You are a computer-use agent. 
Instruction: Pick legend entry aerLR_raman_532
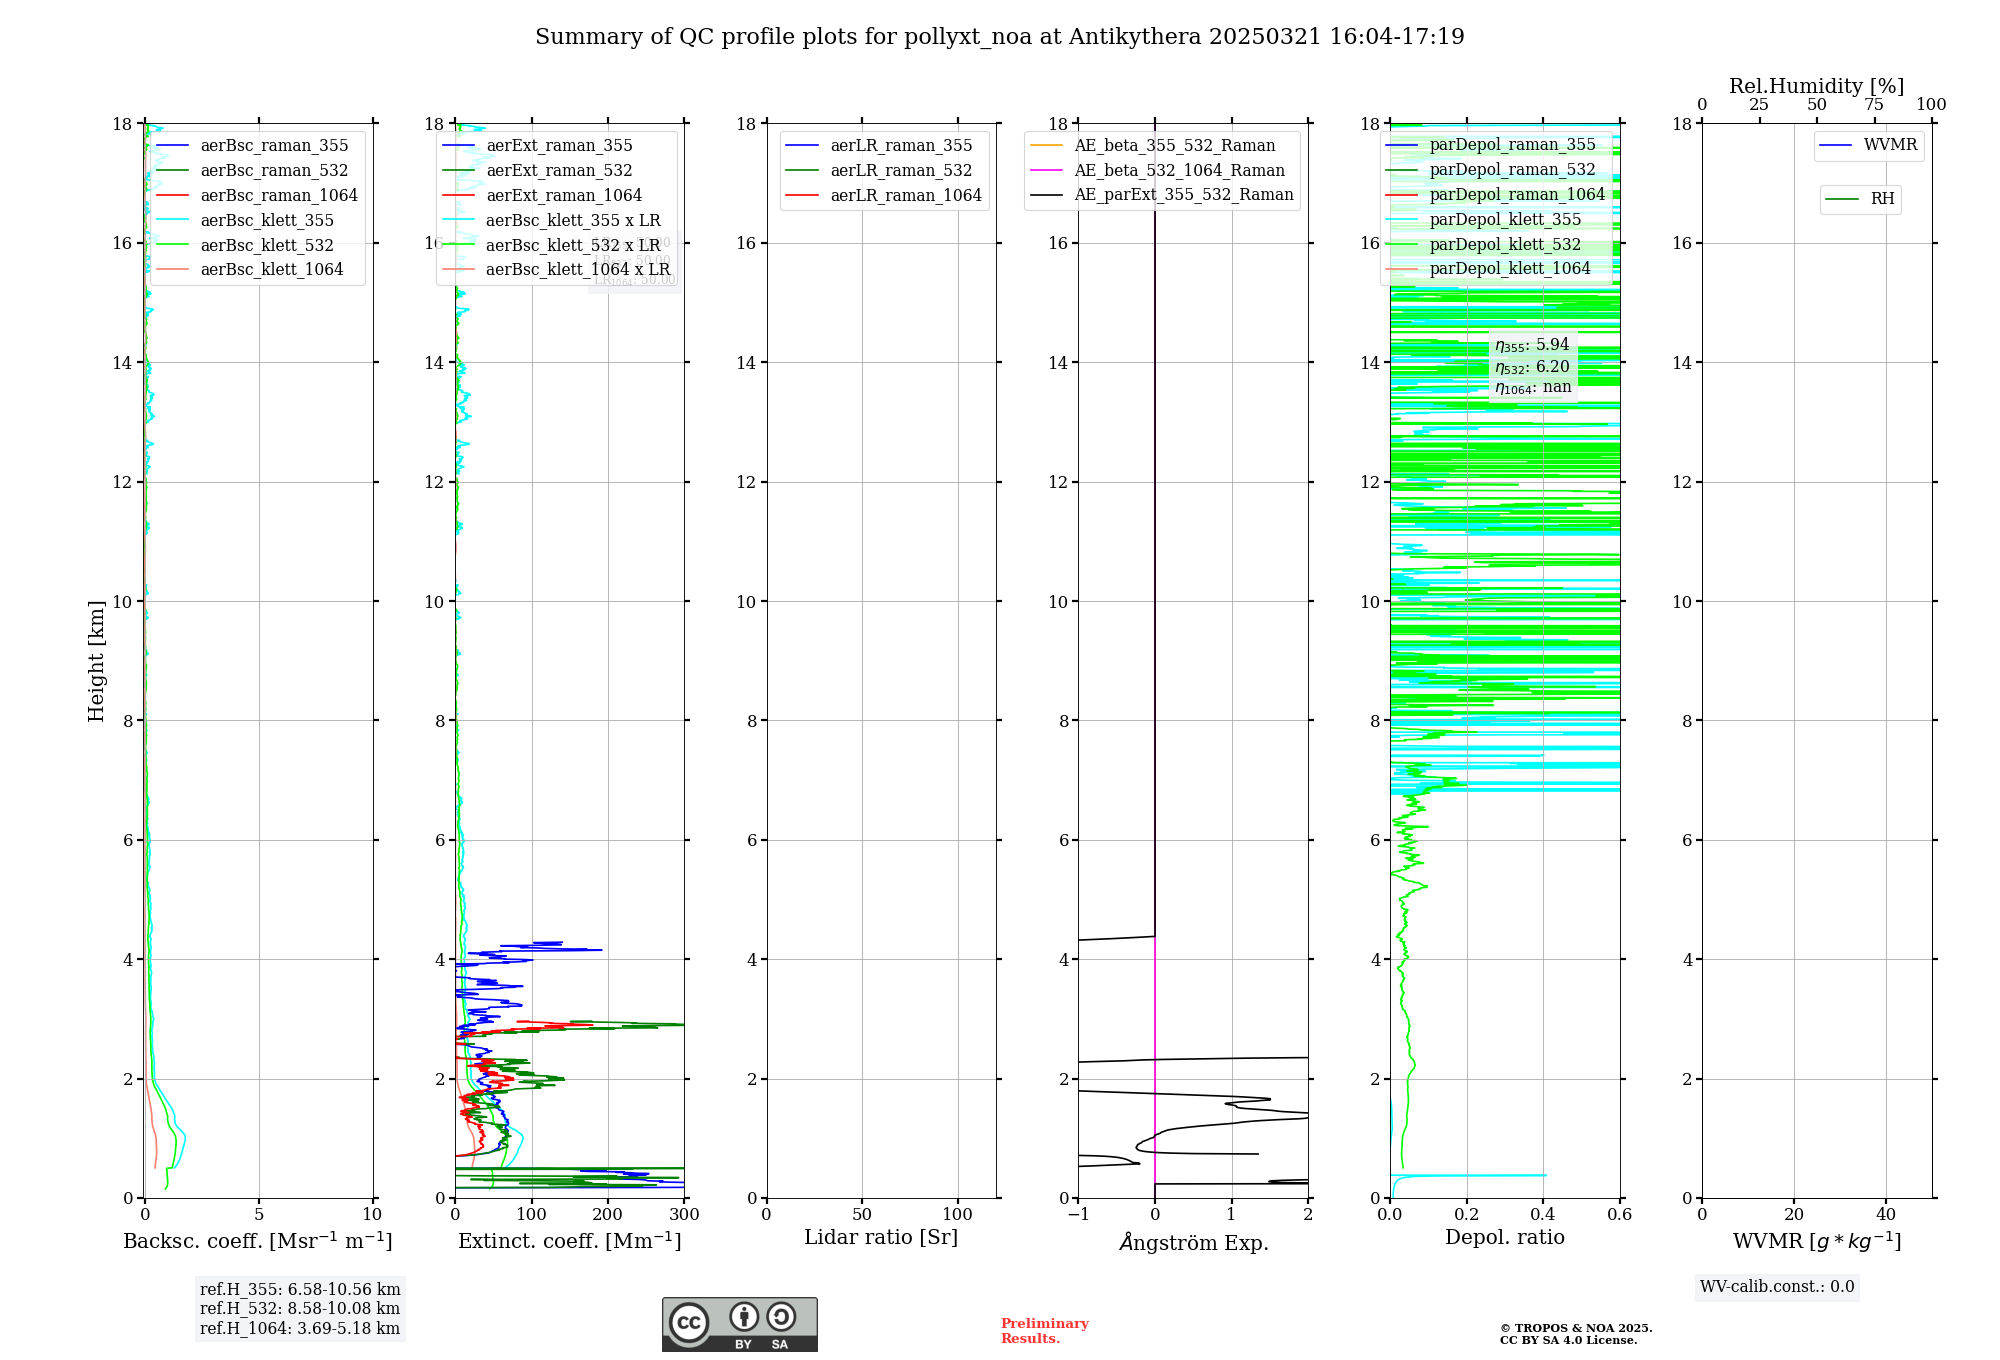(879, 171)
